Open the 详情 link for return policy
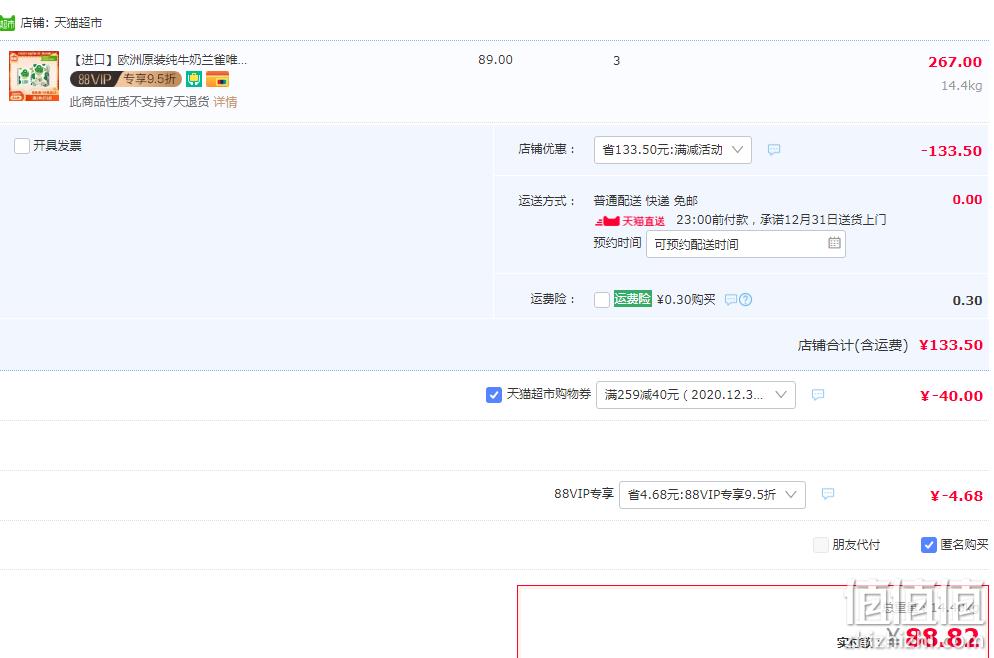Screen dimensions: 994x658 pyautogui.click(x=225, y=101)
